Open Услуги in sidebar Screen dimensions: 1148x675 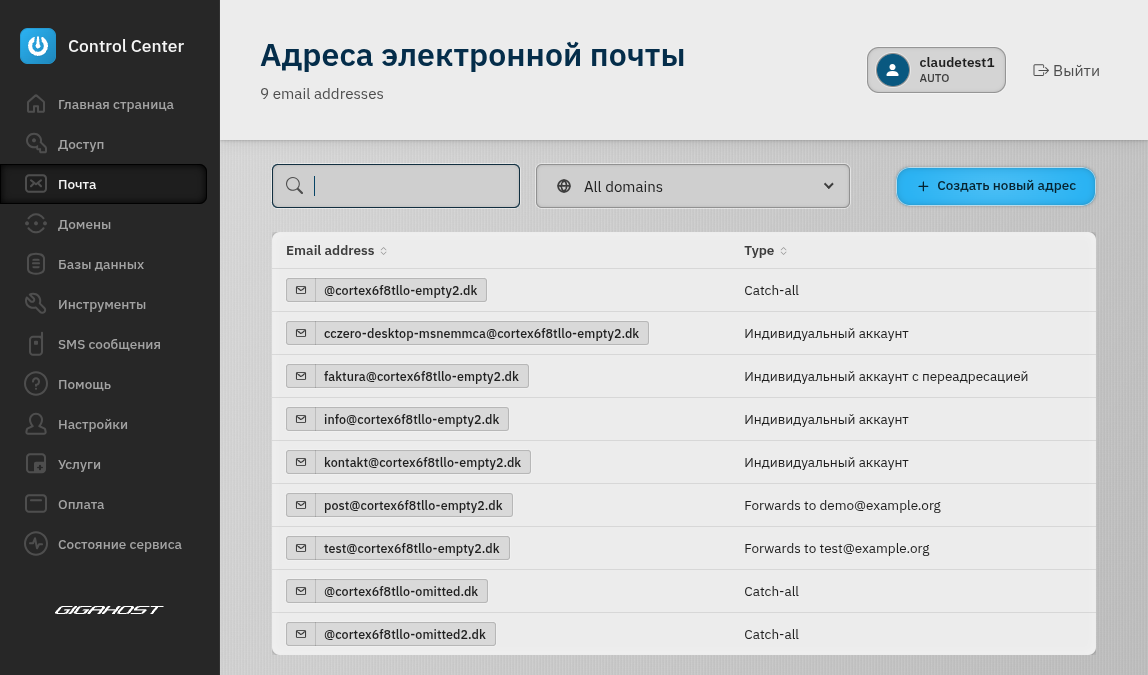pyautogui.click(x=103, y=464)
